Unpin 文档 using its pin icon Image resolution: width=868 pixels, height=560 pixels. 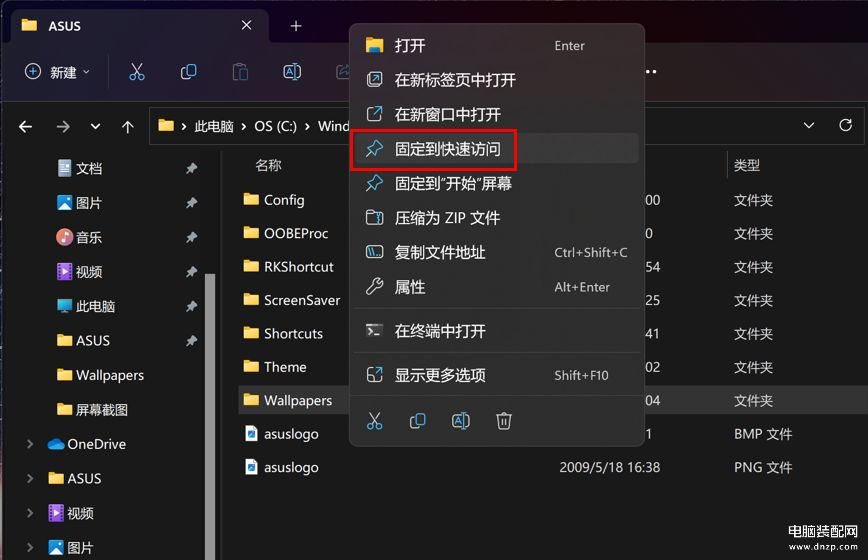[x=192, y=168]
